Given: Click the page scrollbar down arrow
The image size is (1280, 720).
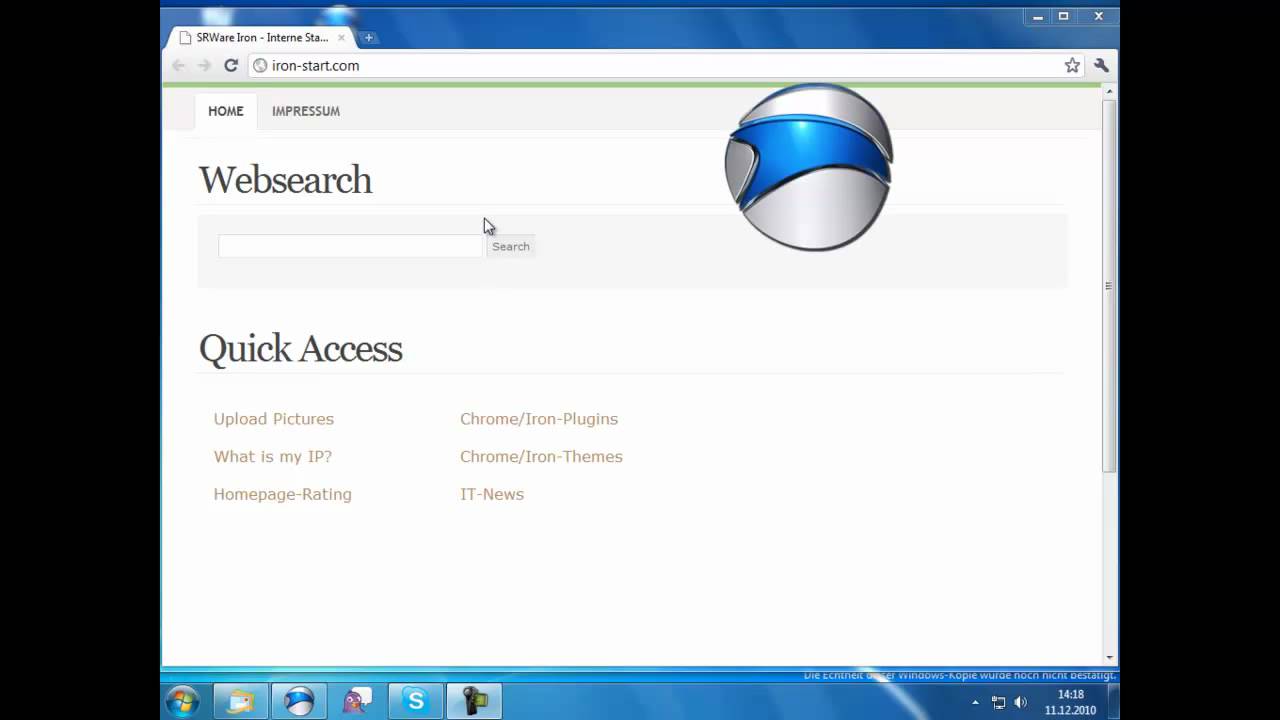Looking at the screenshot, I should coord(1109,657).
